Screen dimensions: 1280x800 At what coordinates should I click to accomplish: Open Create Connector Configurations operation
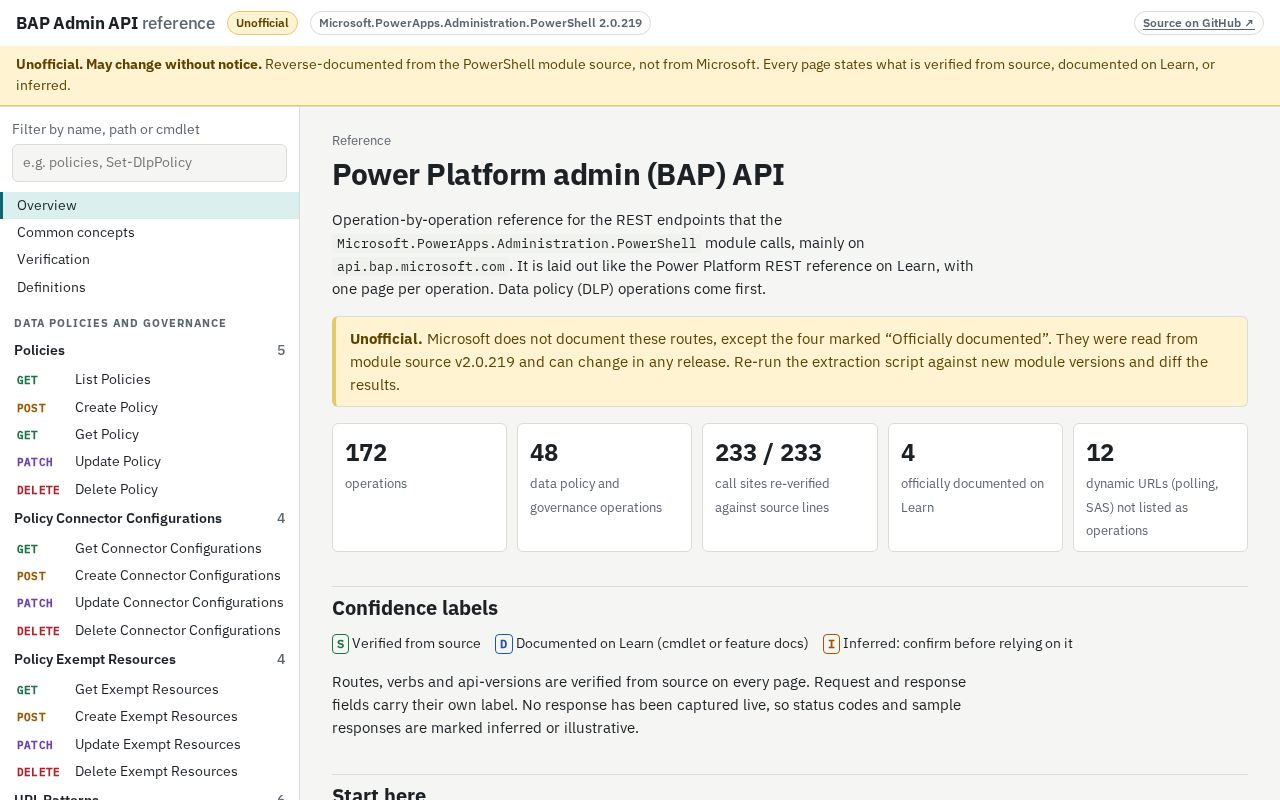pos(150,575)
